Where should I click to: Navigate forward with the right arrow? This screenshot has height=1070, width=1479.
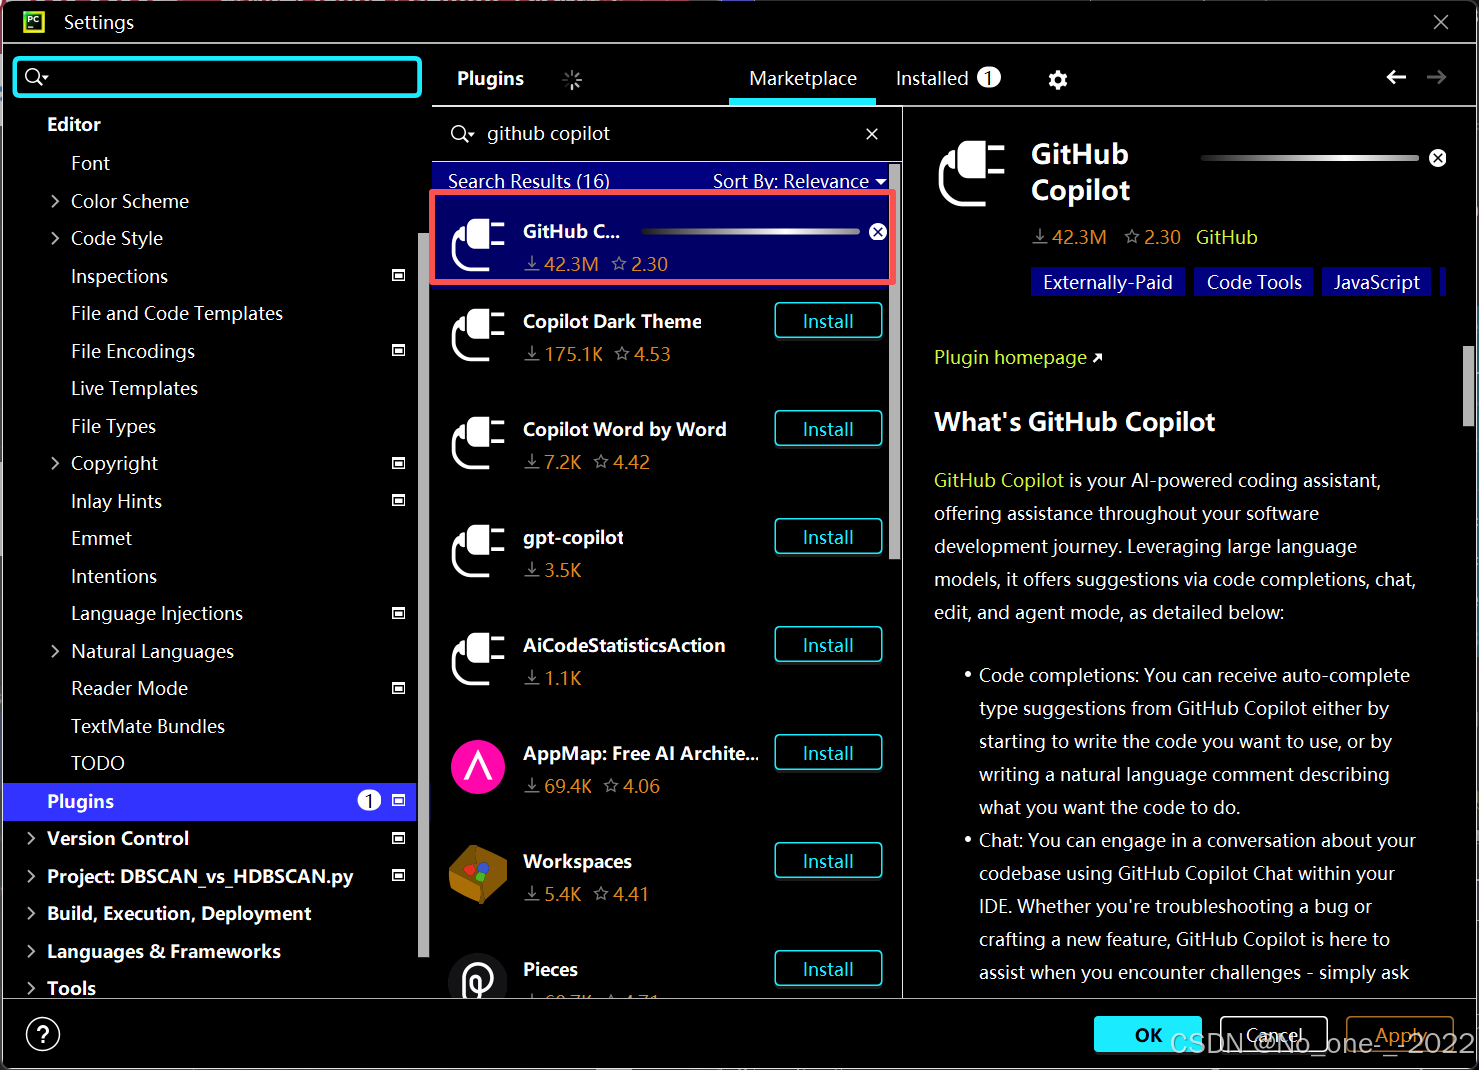pyautogui.click(x=1436, y=77)
